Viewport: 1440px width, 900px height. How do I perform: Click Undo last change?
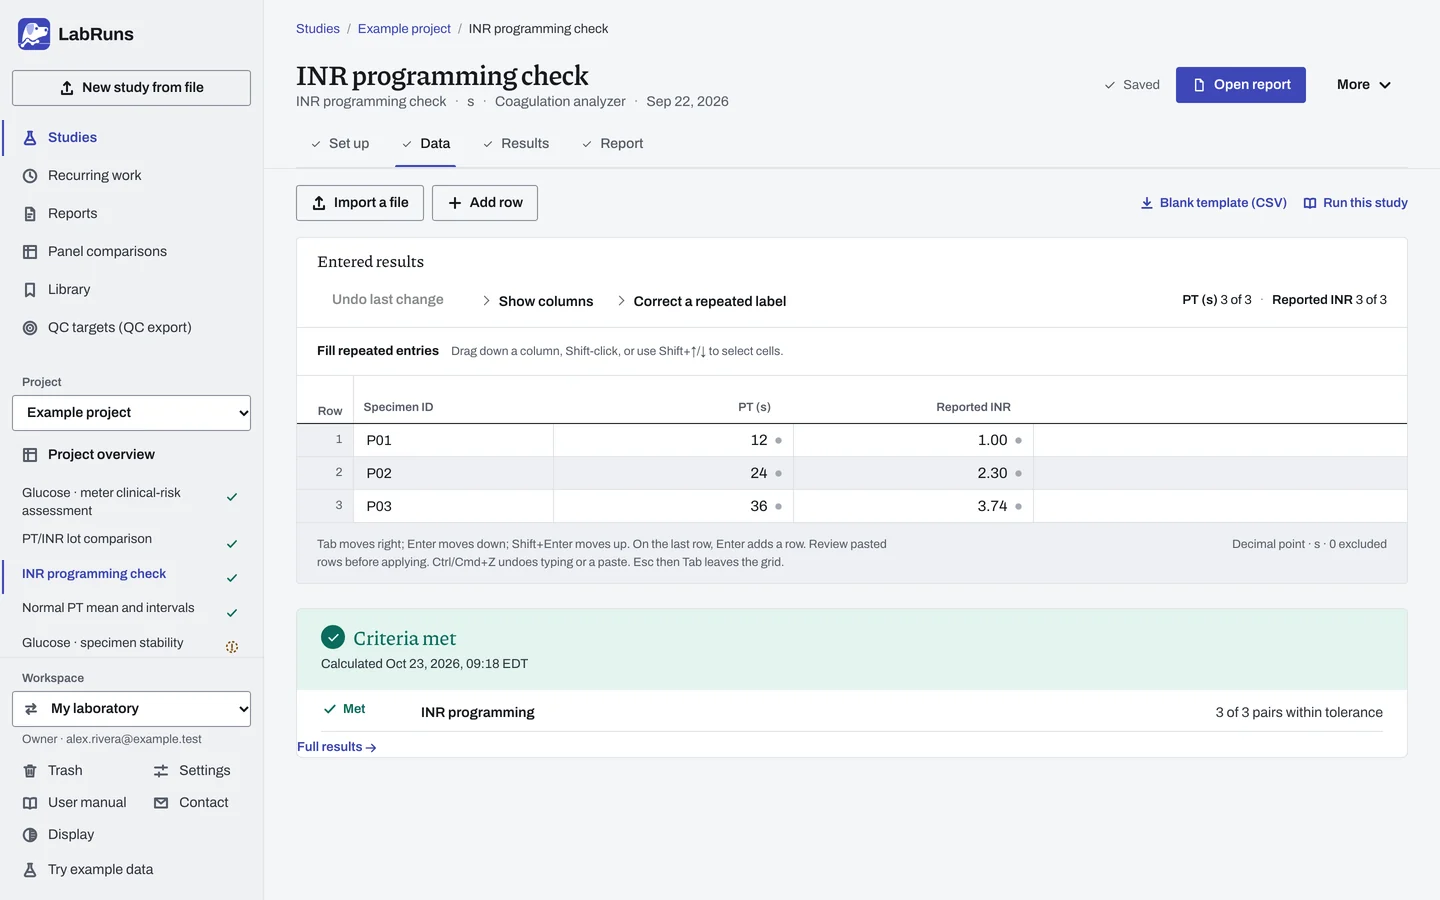tap(388, 300)
